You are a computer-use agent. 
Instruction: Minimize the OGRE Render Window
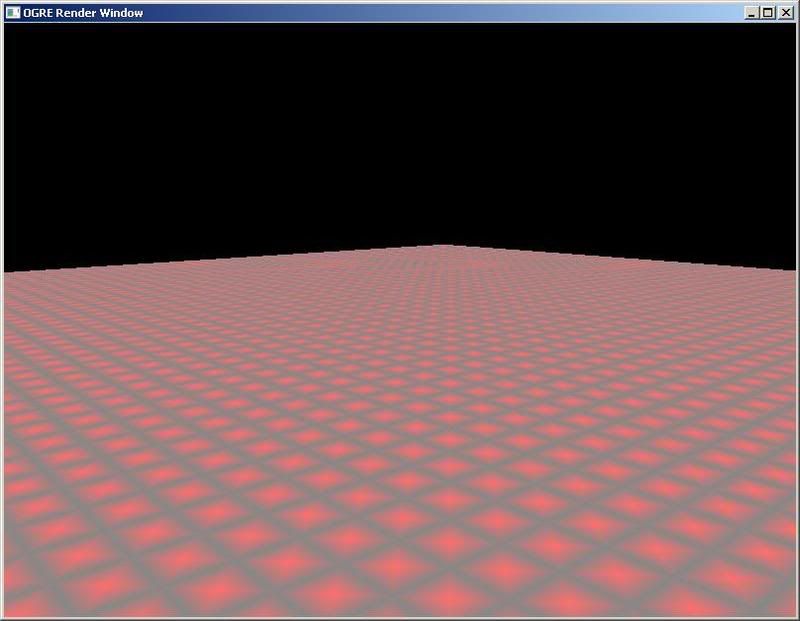(x=751, y=13)
